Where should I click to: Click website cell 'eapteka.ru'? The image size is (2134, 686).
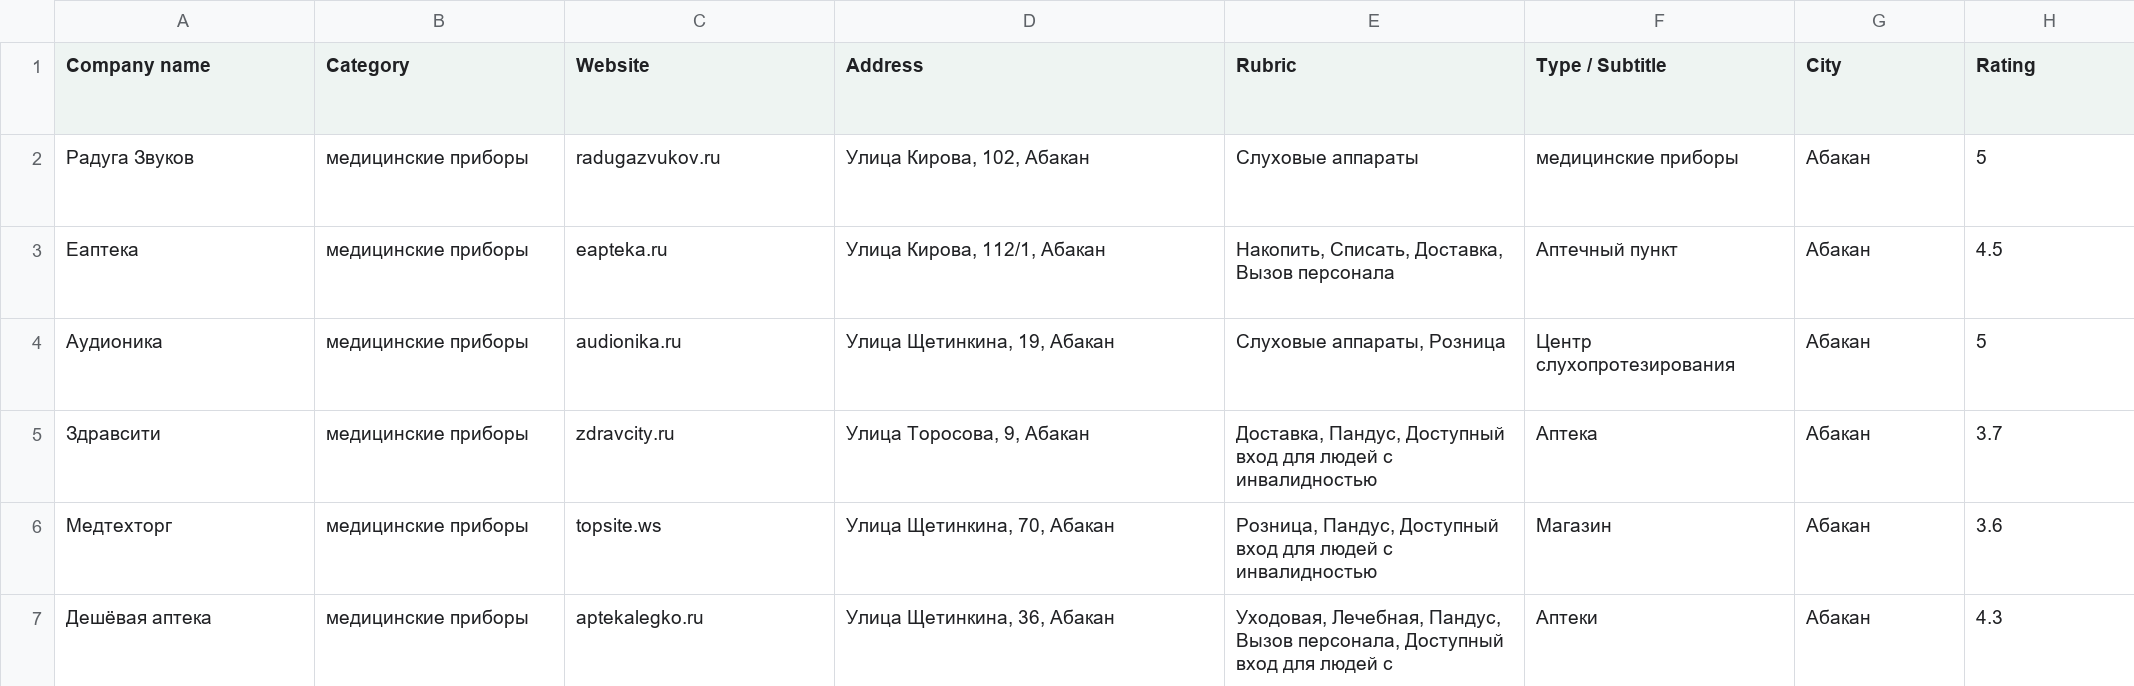coord(699,272)
